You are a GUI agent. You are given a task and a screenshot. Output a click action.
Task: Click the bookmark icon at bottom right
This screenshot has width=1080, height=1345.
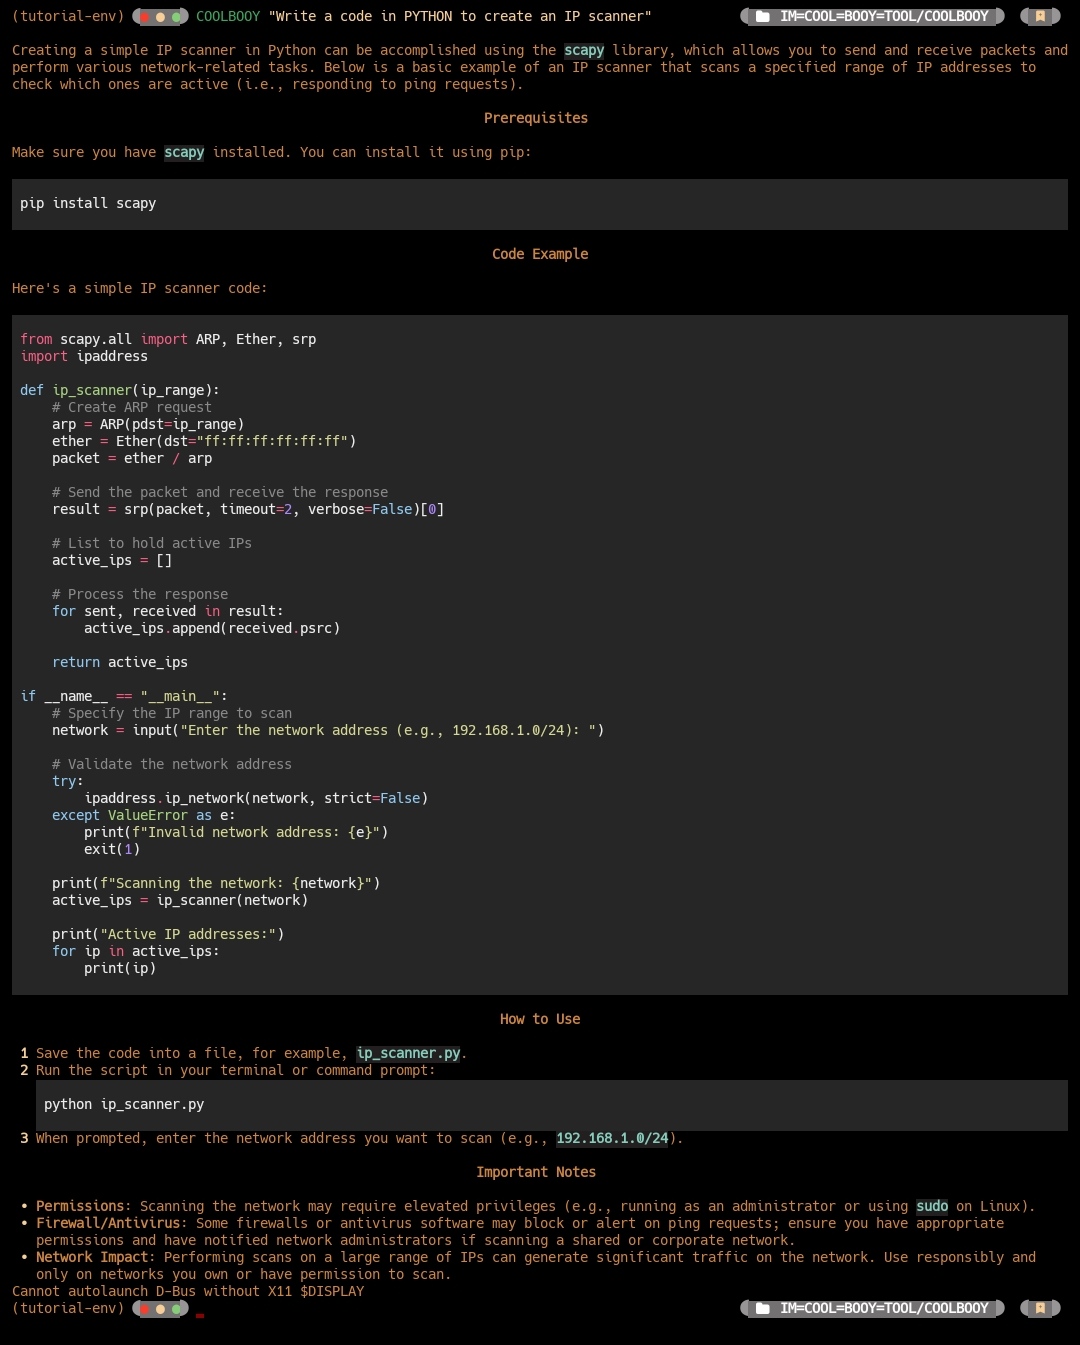(x=1040, y=1308)
